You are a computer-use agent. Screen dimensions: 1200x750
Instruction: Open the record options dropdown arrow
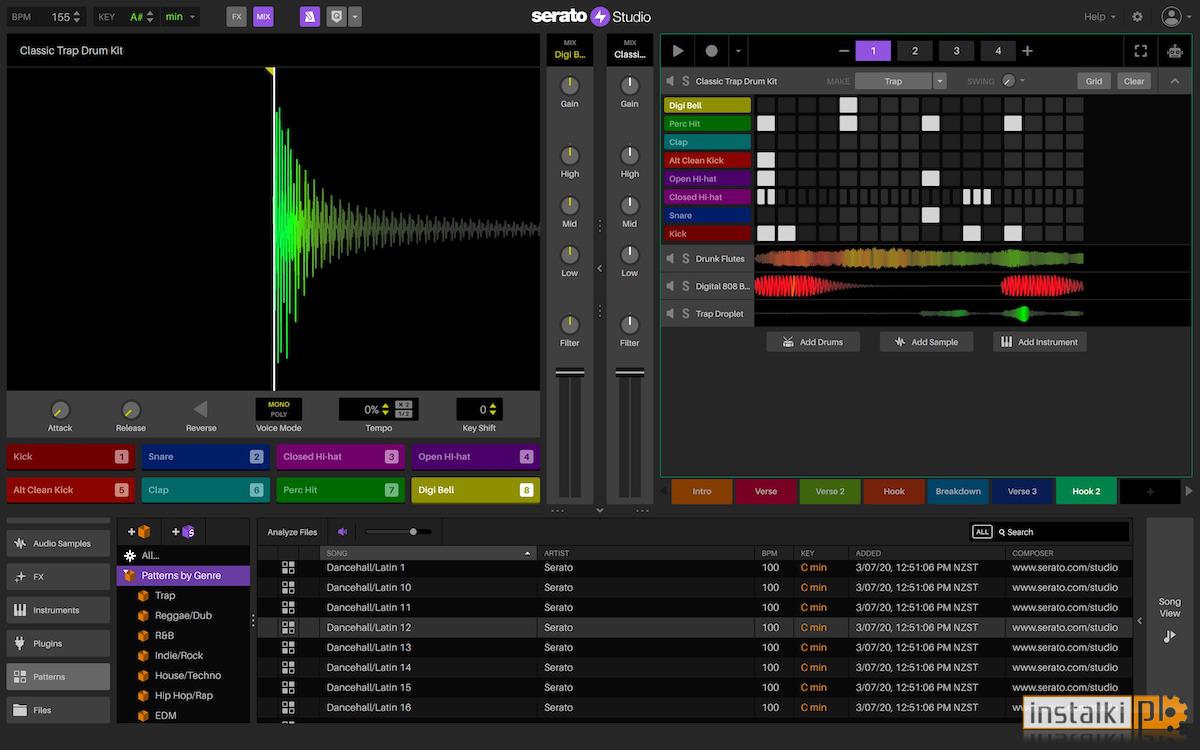click(x=738, y=51)
